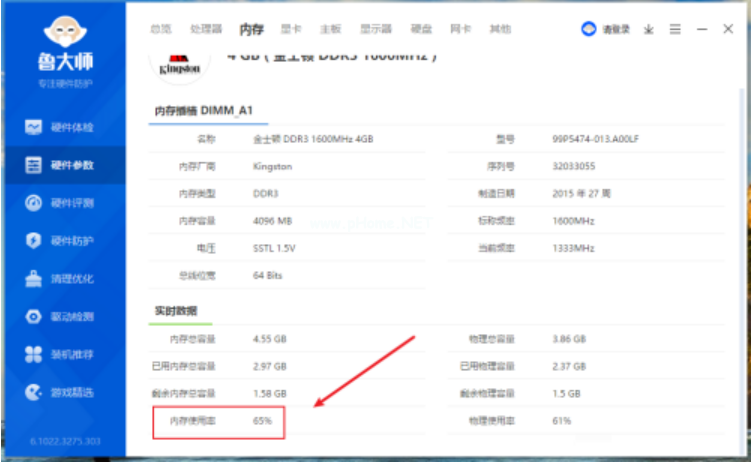Go to 硬件防护 shield icon

pos(34,241)
